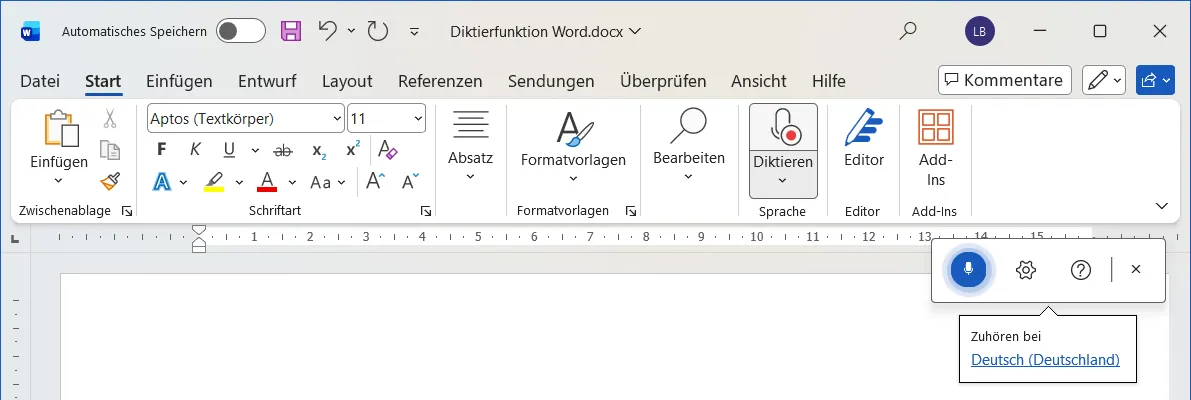The width and height of the screenshot is (1191, 400).
Task: Open Schriftart dialog launcher
Action: (x=426, y=211)
